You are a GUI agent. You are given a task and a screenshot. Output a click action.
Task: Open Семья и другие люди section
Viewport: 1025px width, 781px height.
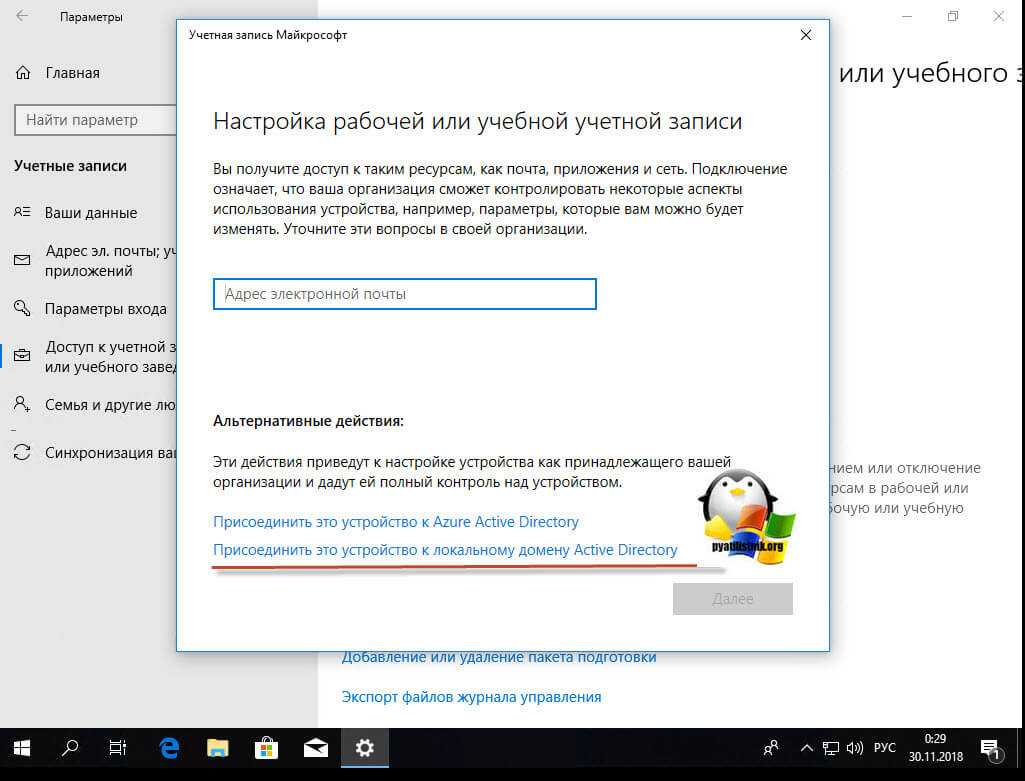(110, 405)
